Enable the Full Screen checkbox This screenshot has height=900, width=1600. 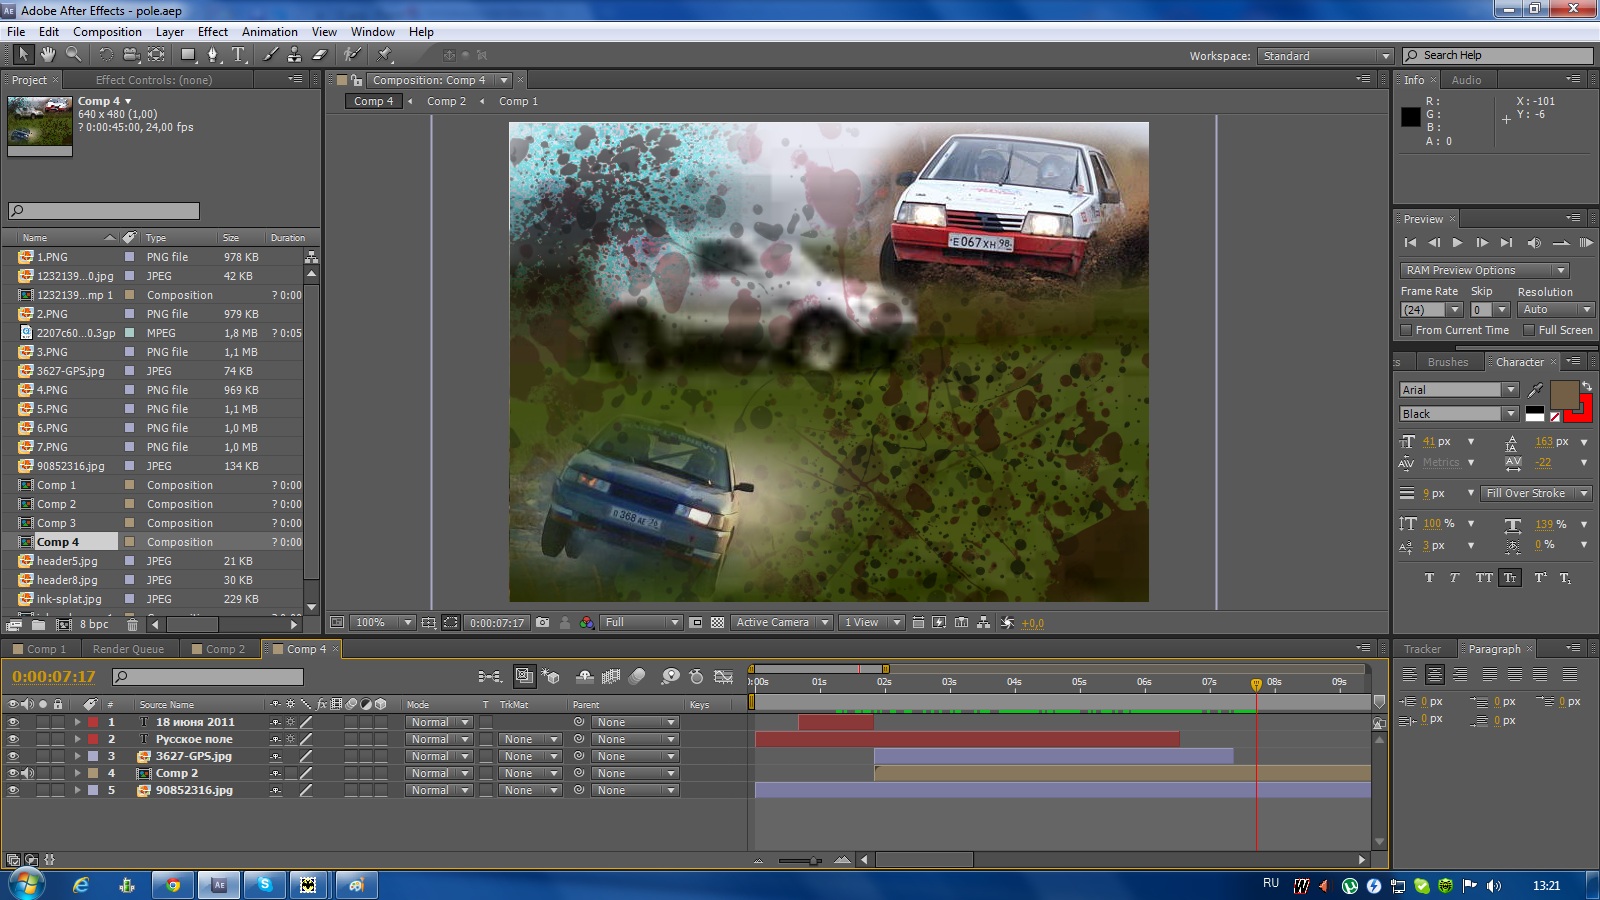1528,330
